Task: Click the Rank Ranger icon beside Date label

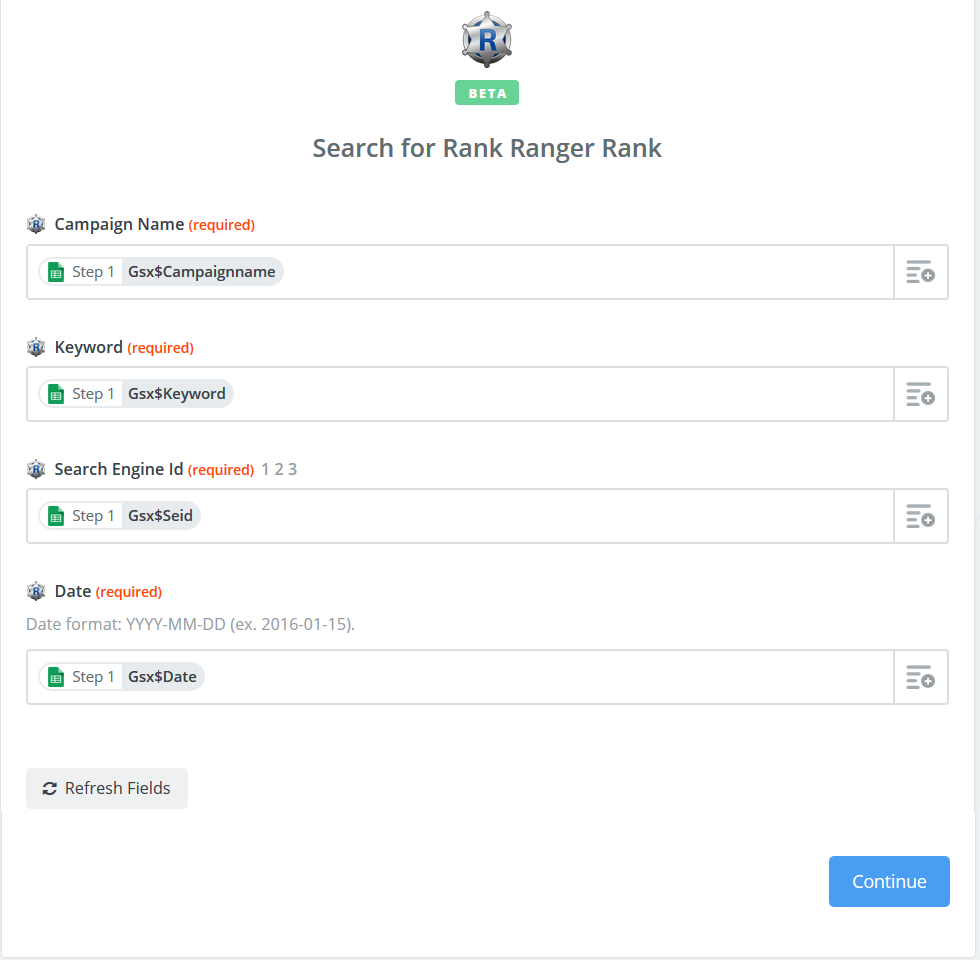Action: click(37, 591)
